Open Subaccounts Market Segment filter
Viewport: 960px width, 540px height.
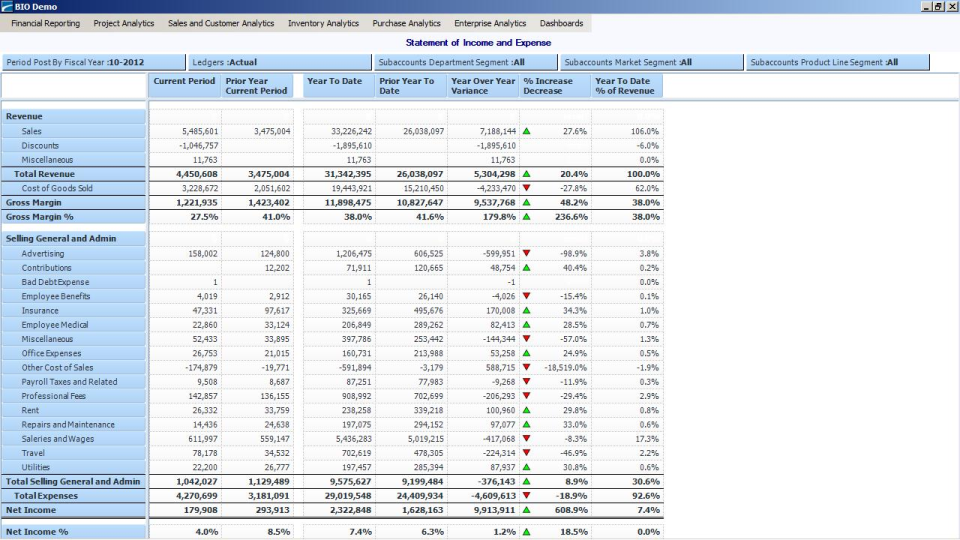pyautogui.click(x=650, y=62)
